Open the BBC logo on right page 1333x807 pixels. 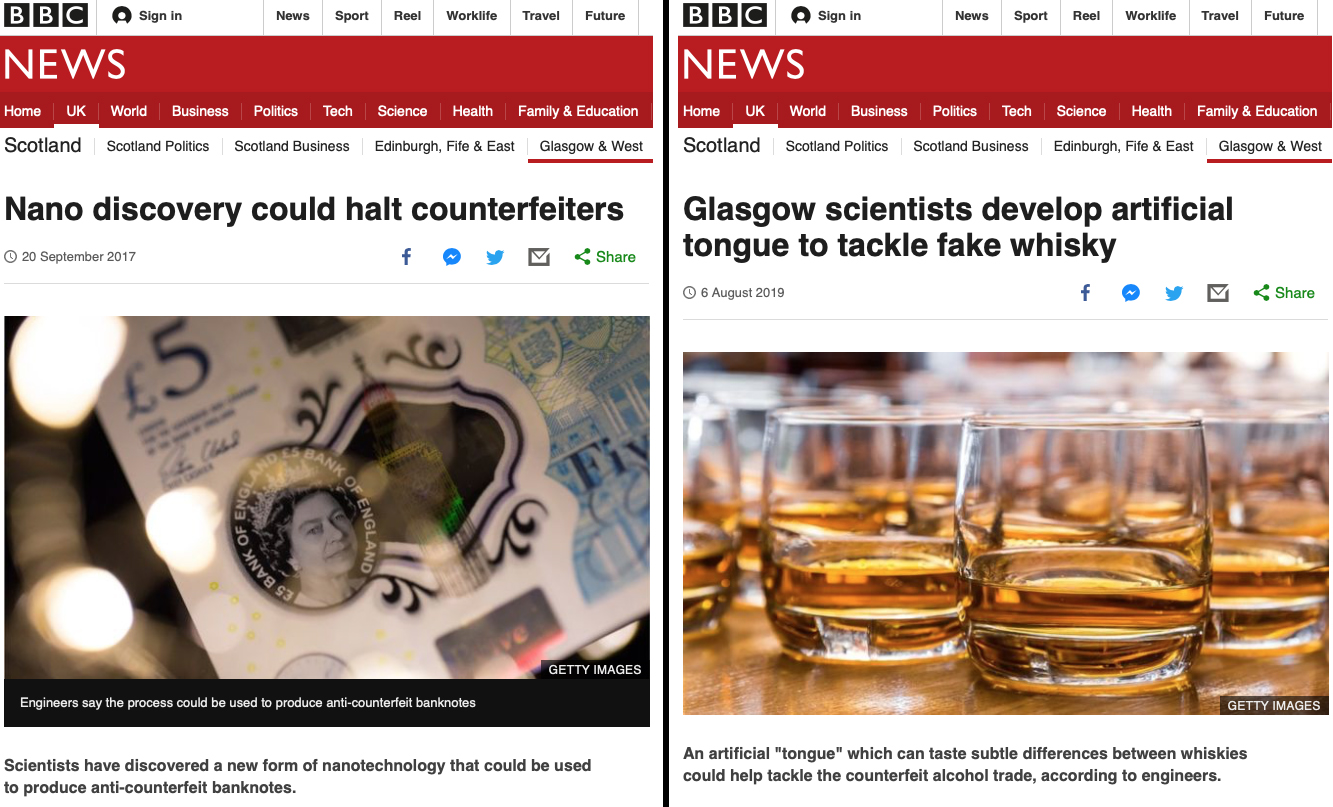[724, 15]
